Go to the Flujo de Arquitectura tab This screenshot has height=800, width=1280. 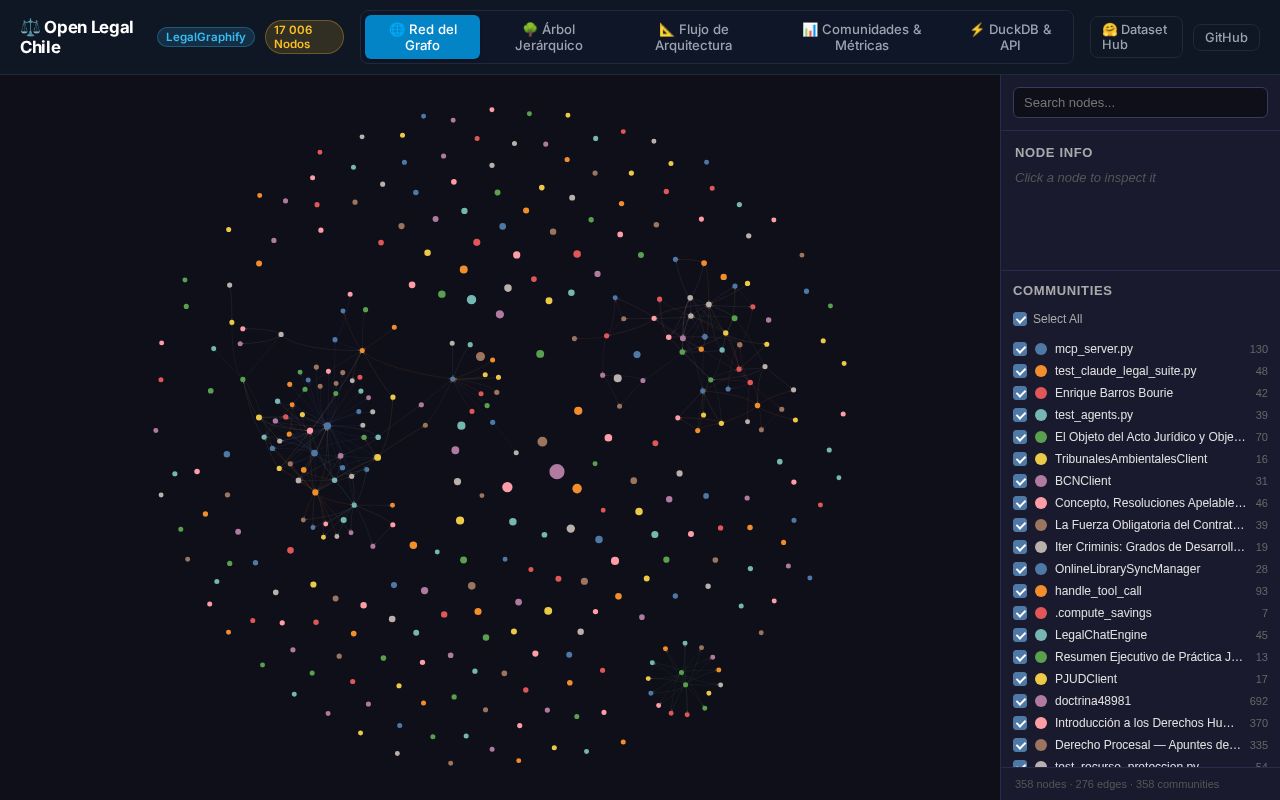[693, 37]
